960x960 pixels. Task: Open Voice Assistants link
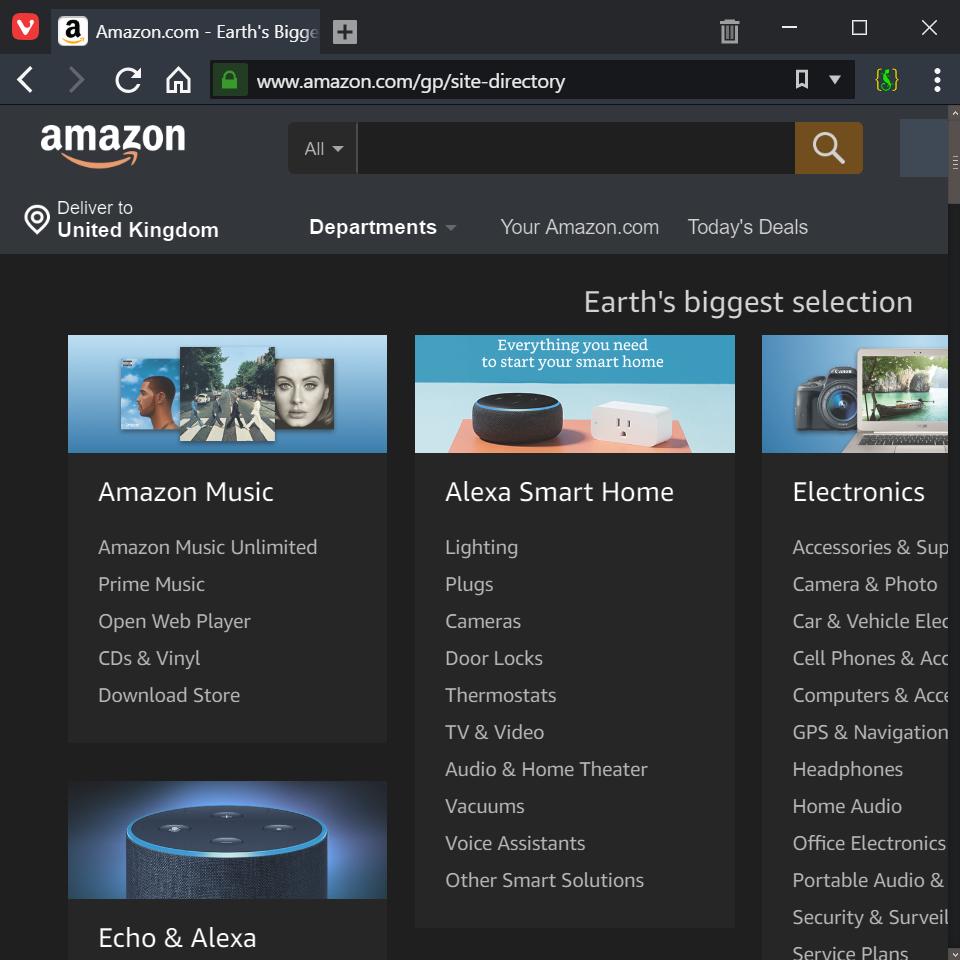tap(515, 844)
